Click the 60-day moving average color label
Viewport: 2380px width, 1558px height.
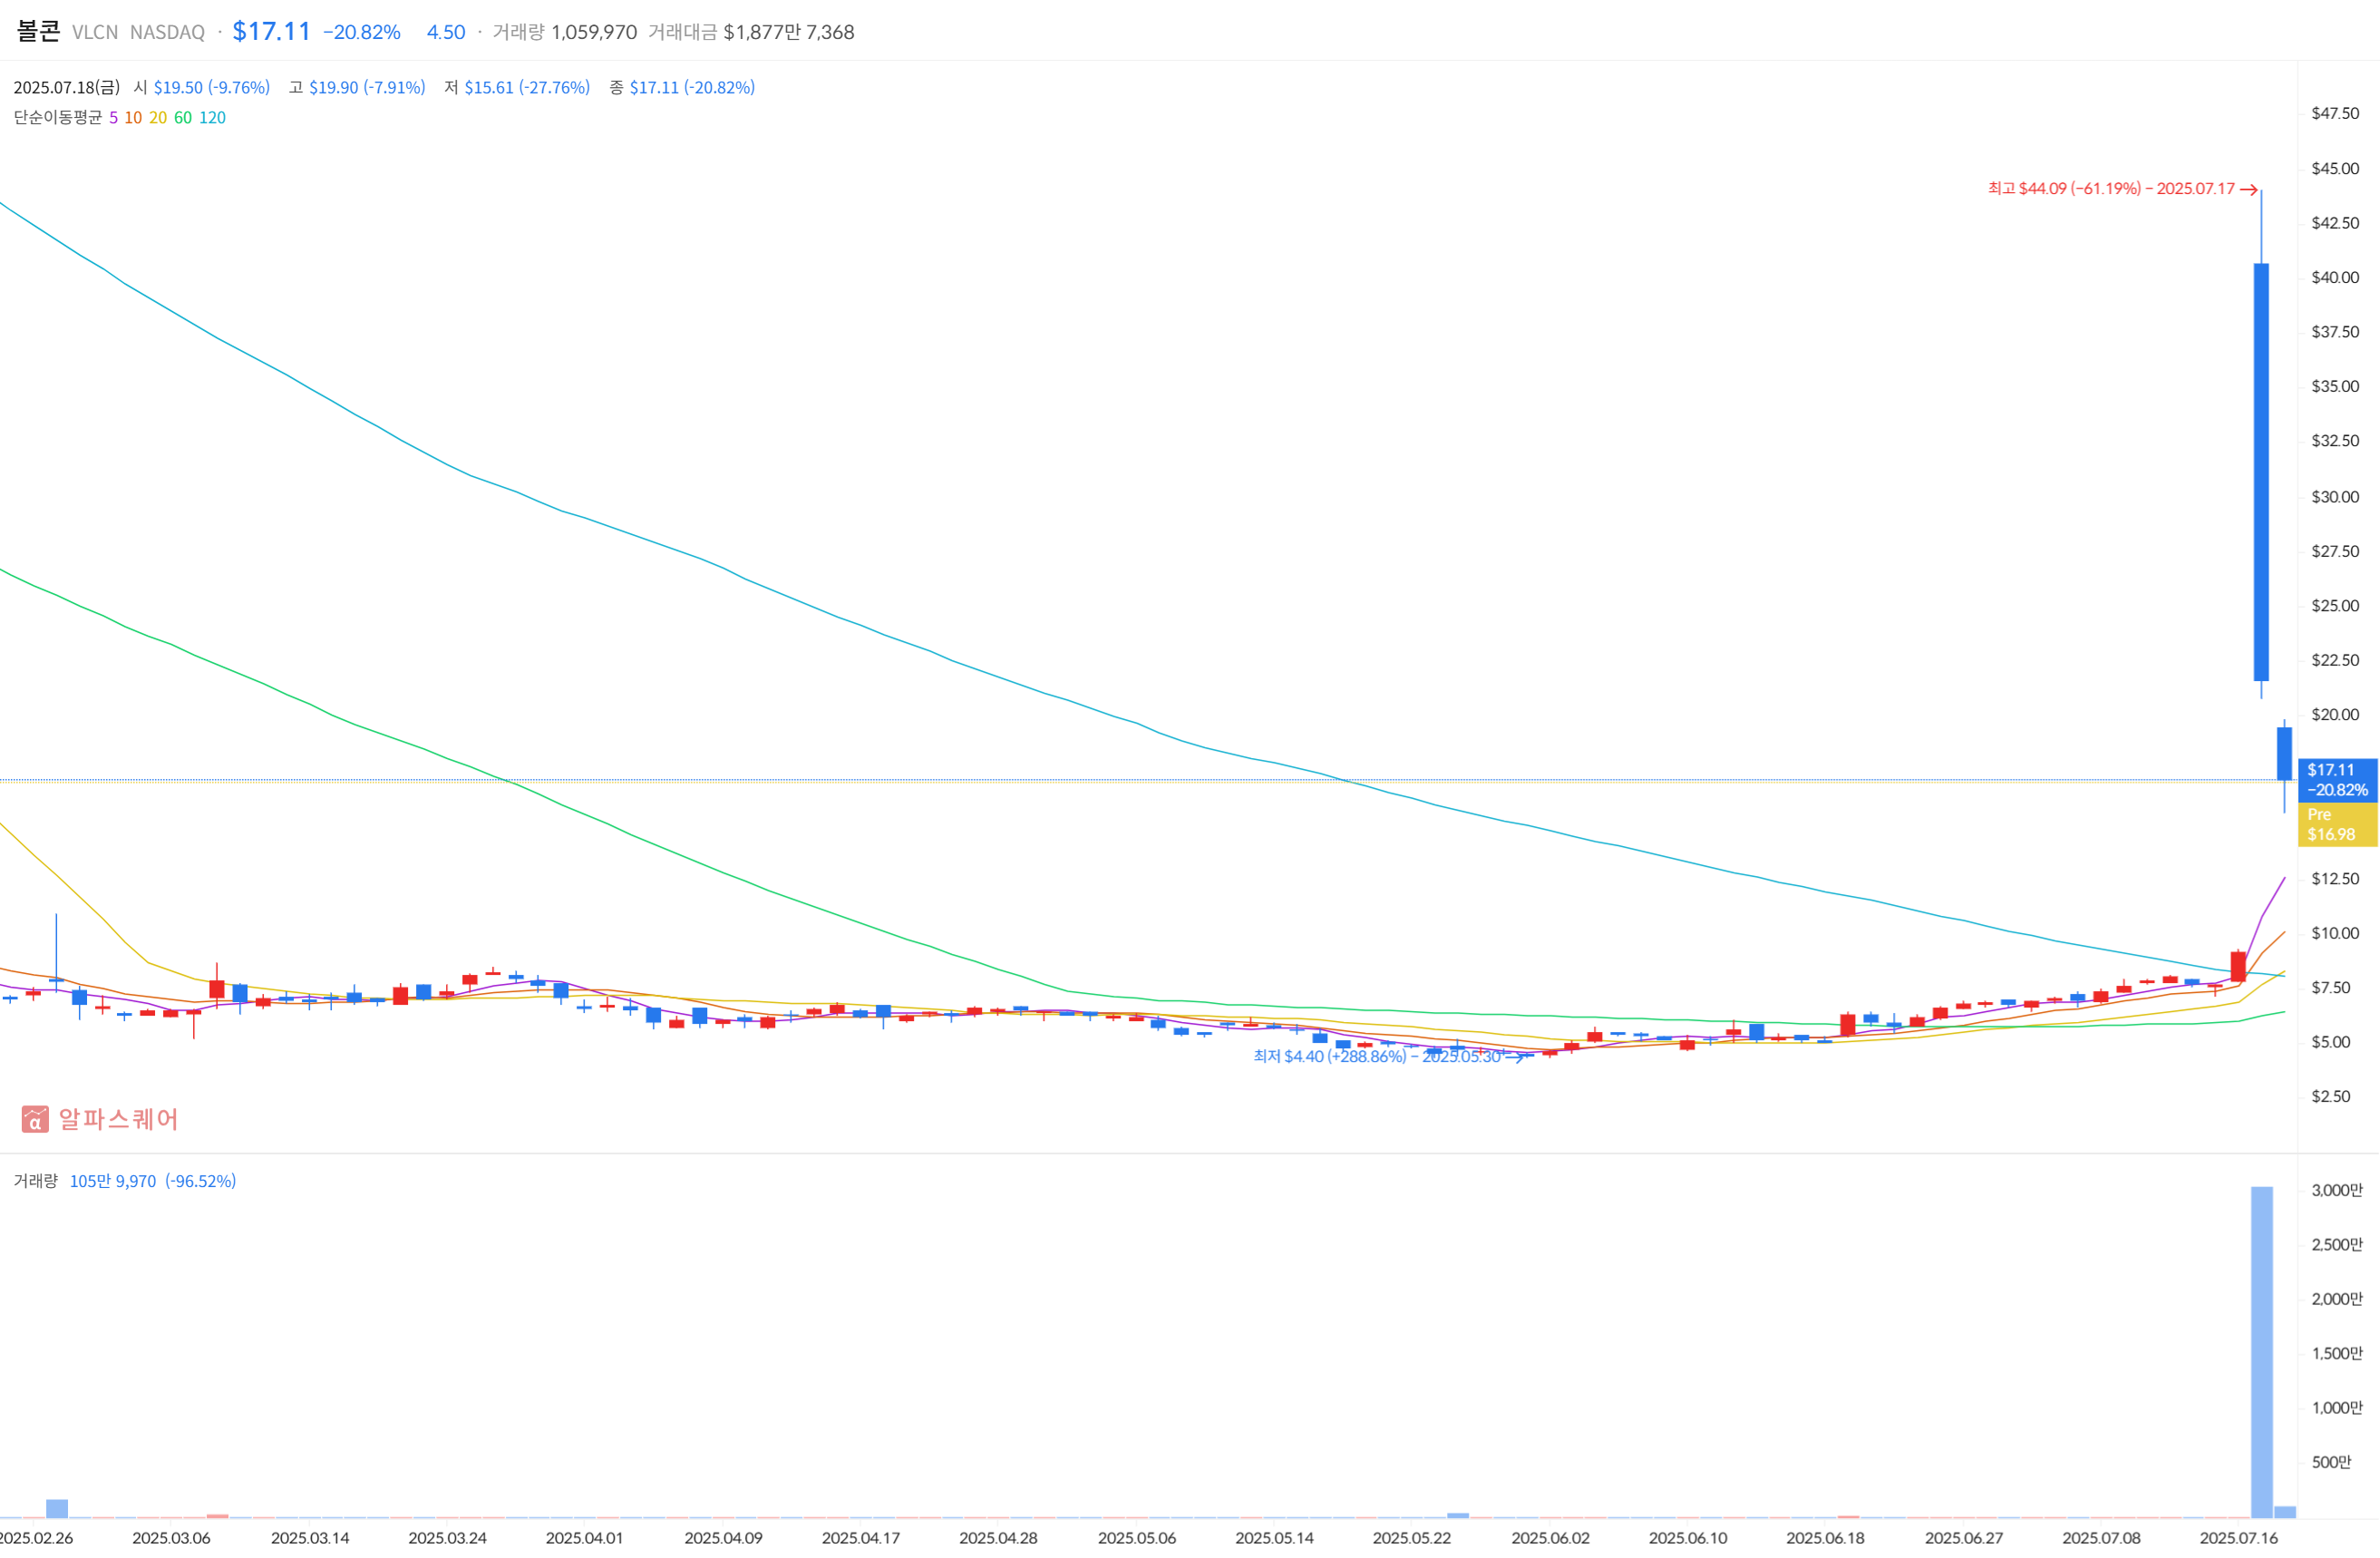pos(183,118)
